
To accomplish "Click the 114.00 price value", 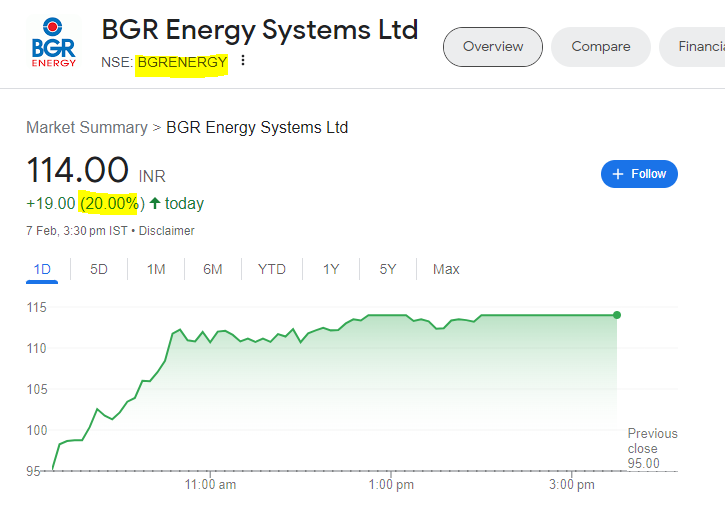I will (x=77, y=170).
